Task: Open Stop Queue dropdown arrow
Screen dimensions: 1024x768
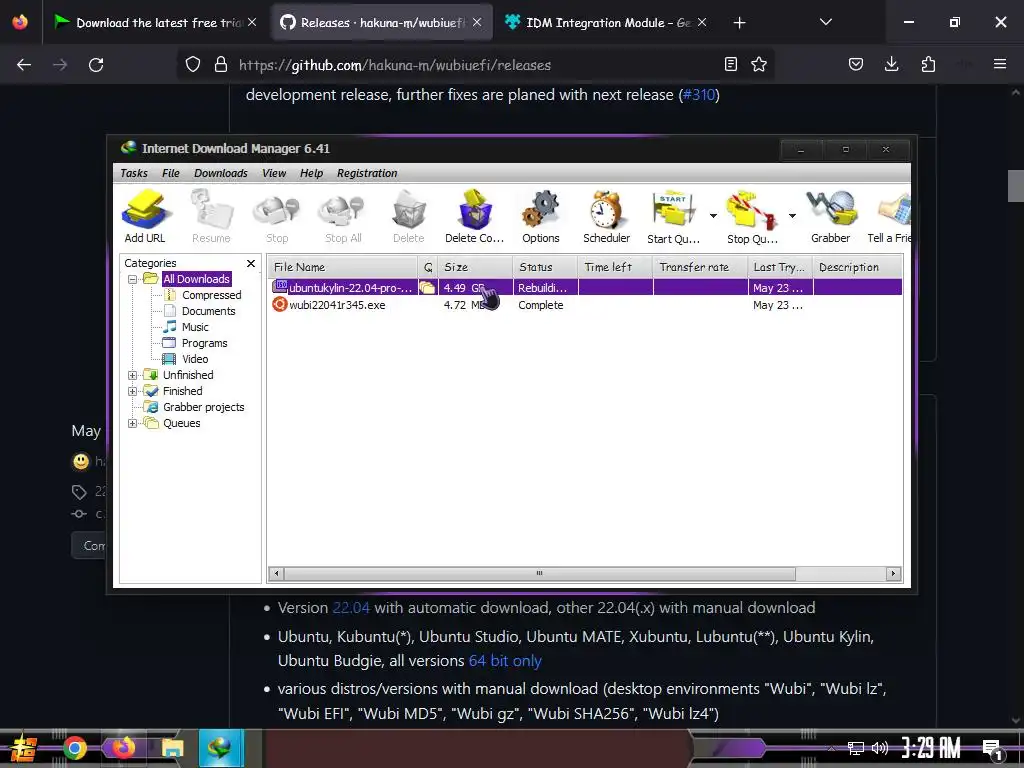Action: 792,216
